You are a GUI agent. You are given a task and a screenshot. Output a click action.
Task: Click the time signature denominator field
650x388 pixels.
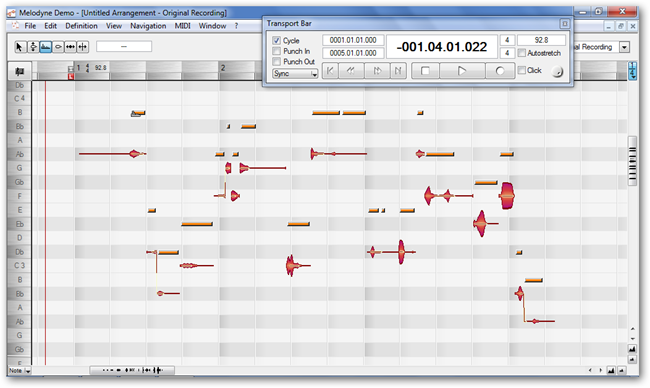pyautogui.click(x=507, y=53)
